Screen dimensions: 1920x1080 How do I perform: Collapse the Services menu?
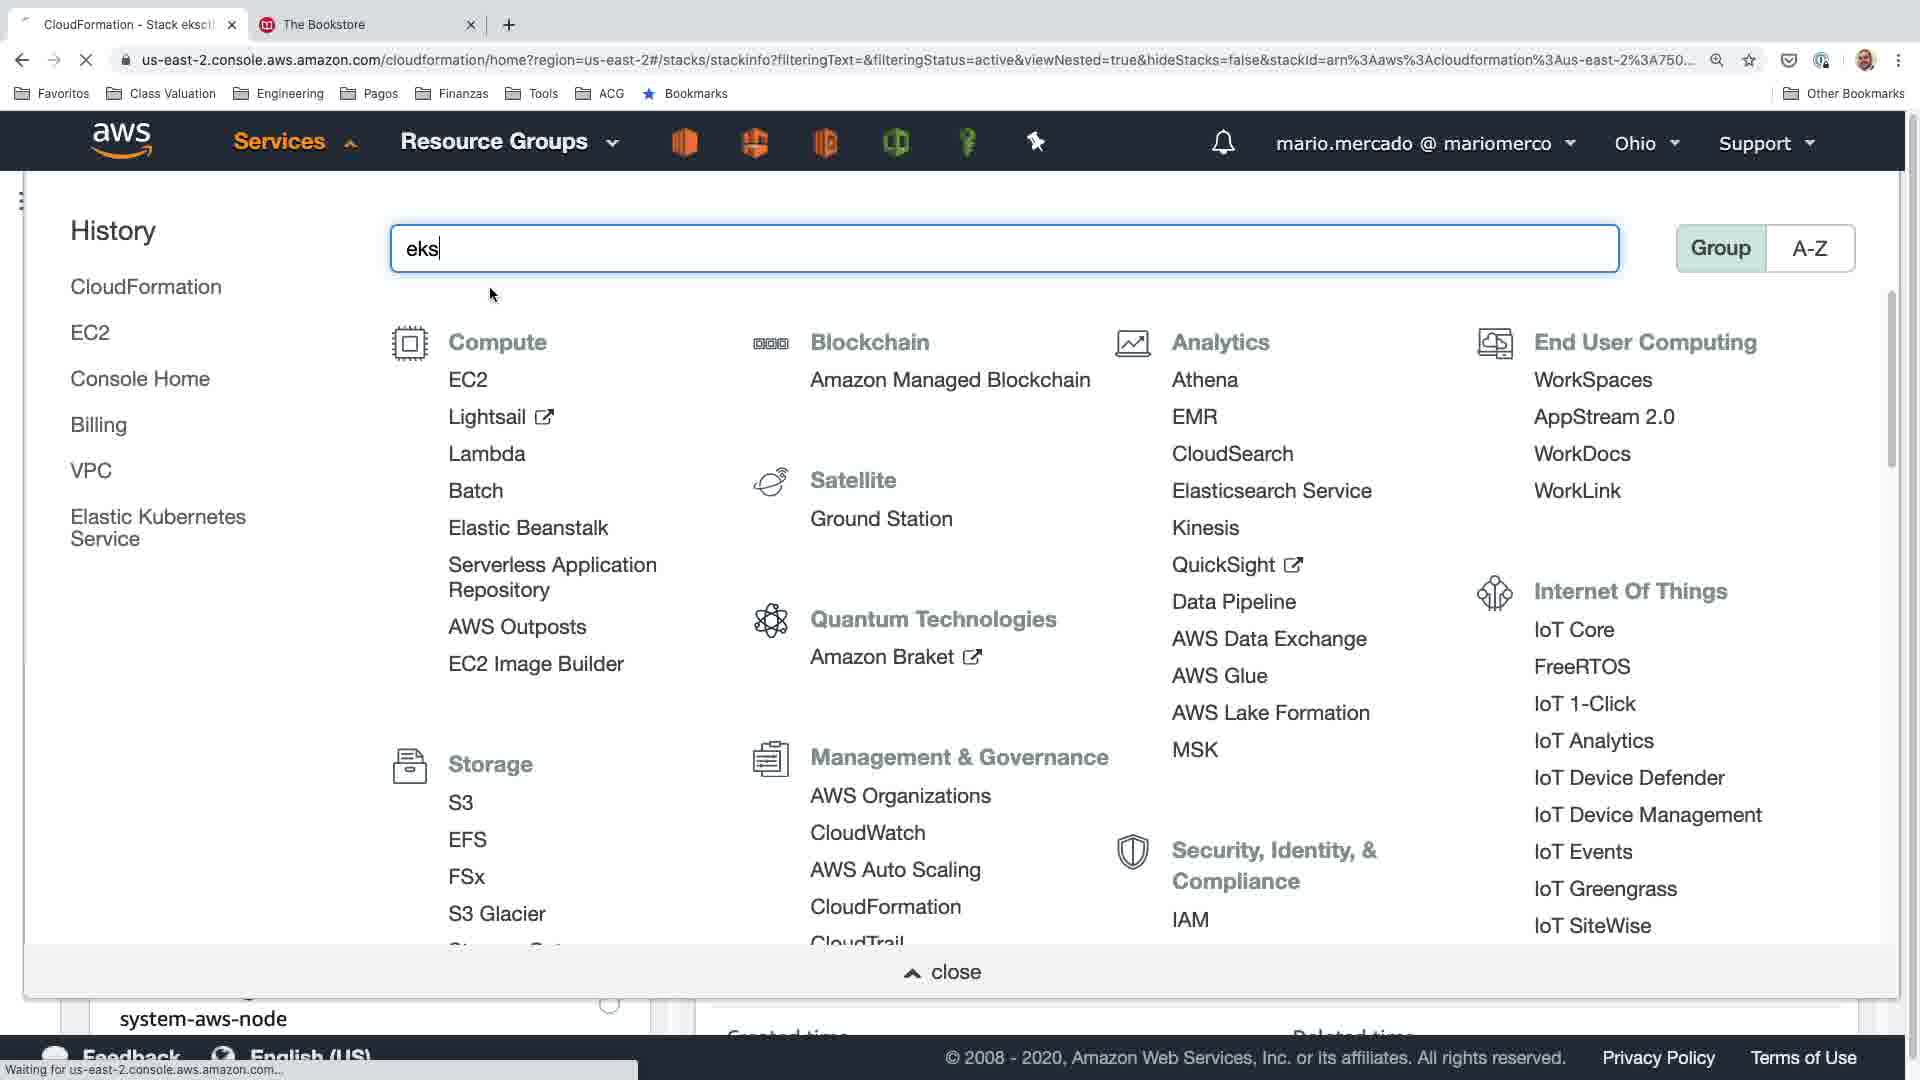(x=294, y=142)
